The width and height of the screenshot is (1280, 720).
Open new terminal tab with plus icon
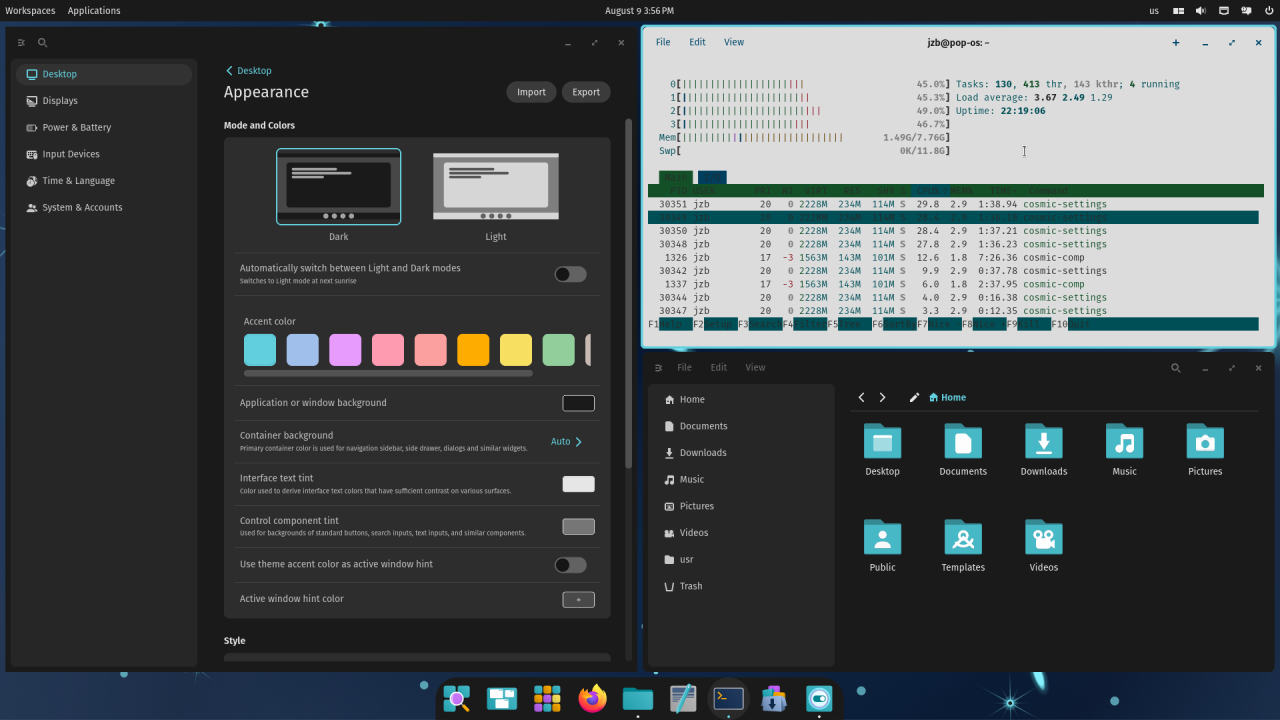coord(1176,43)
